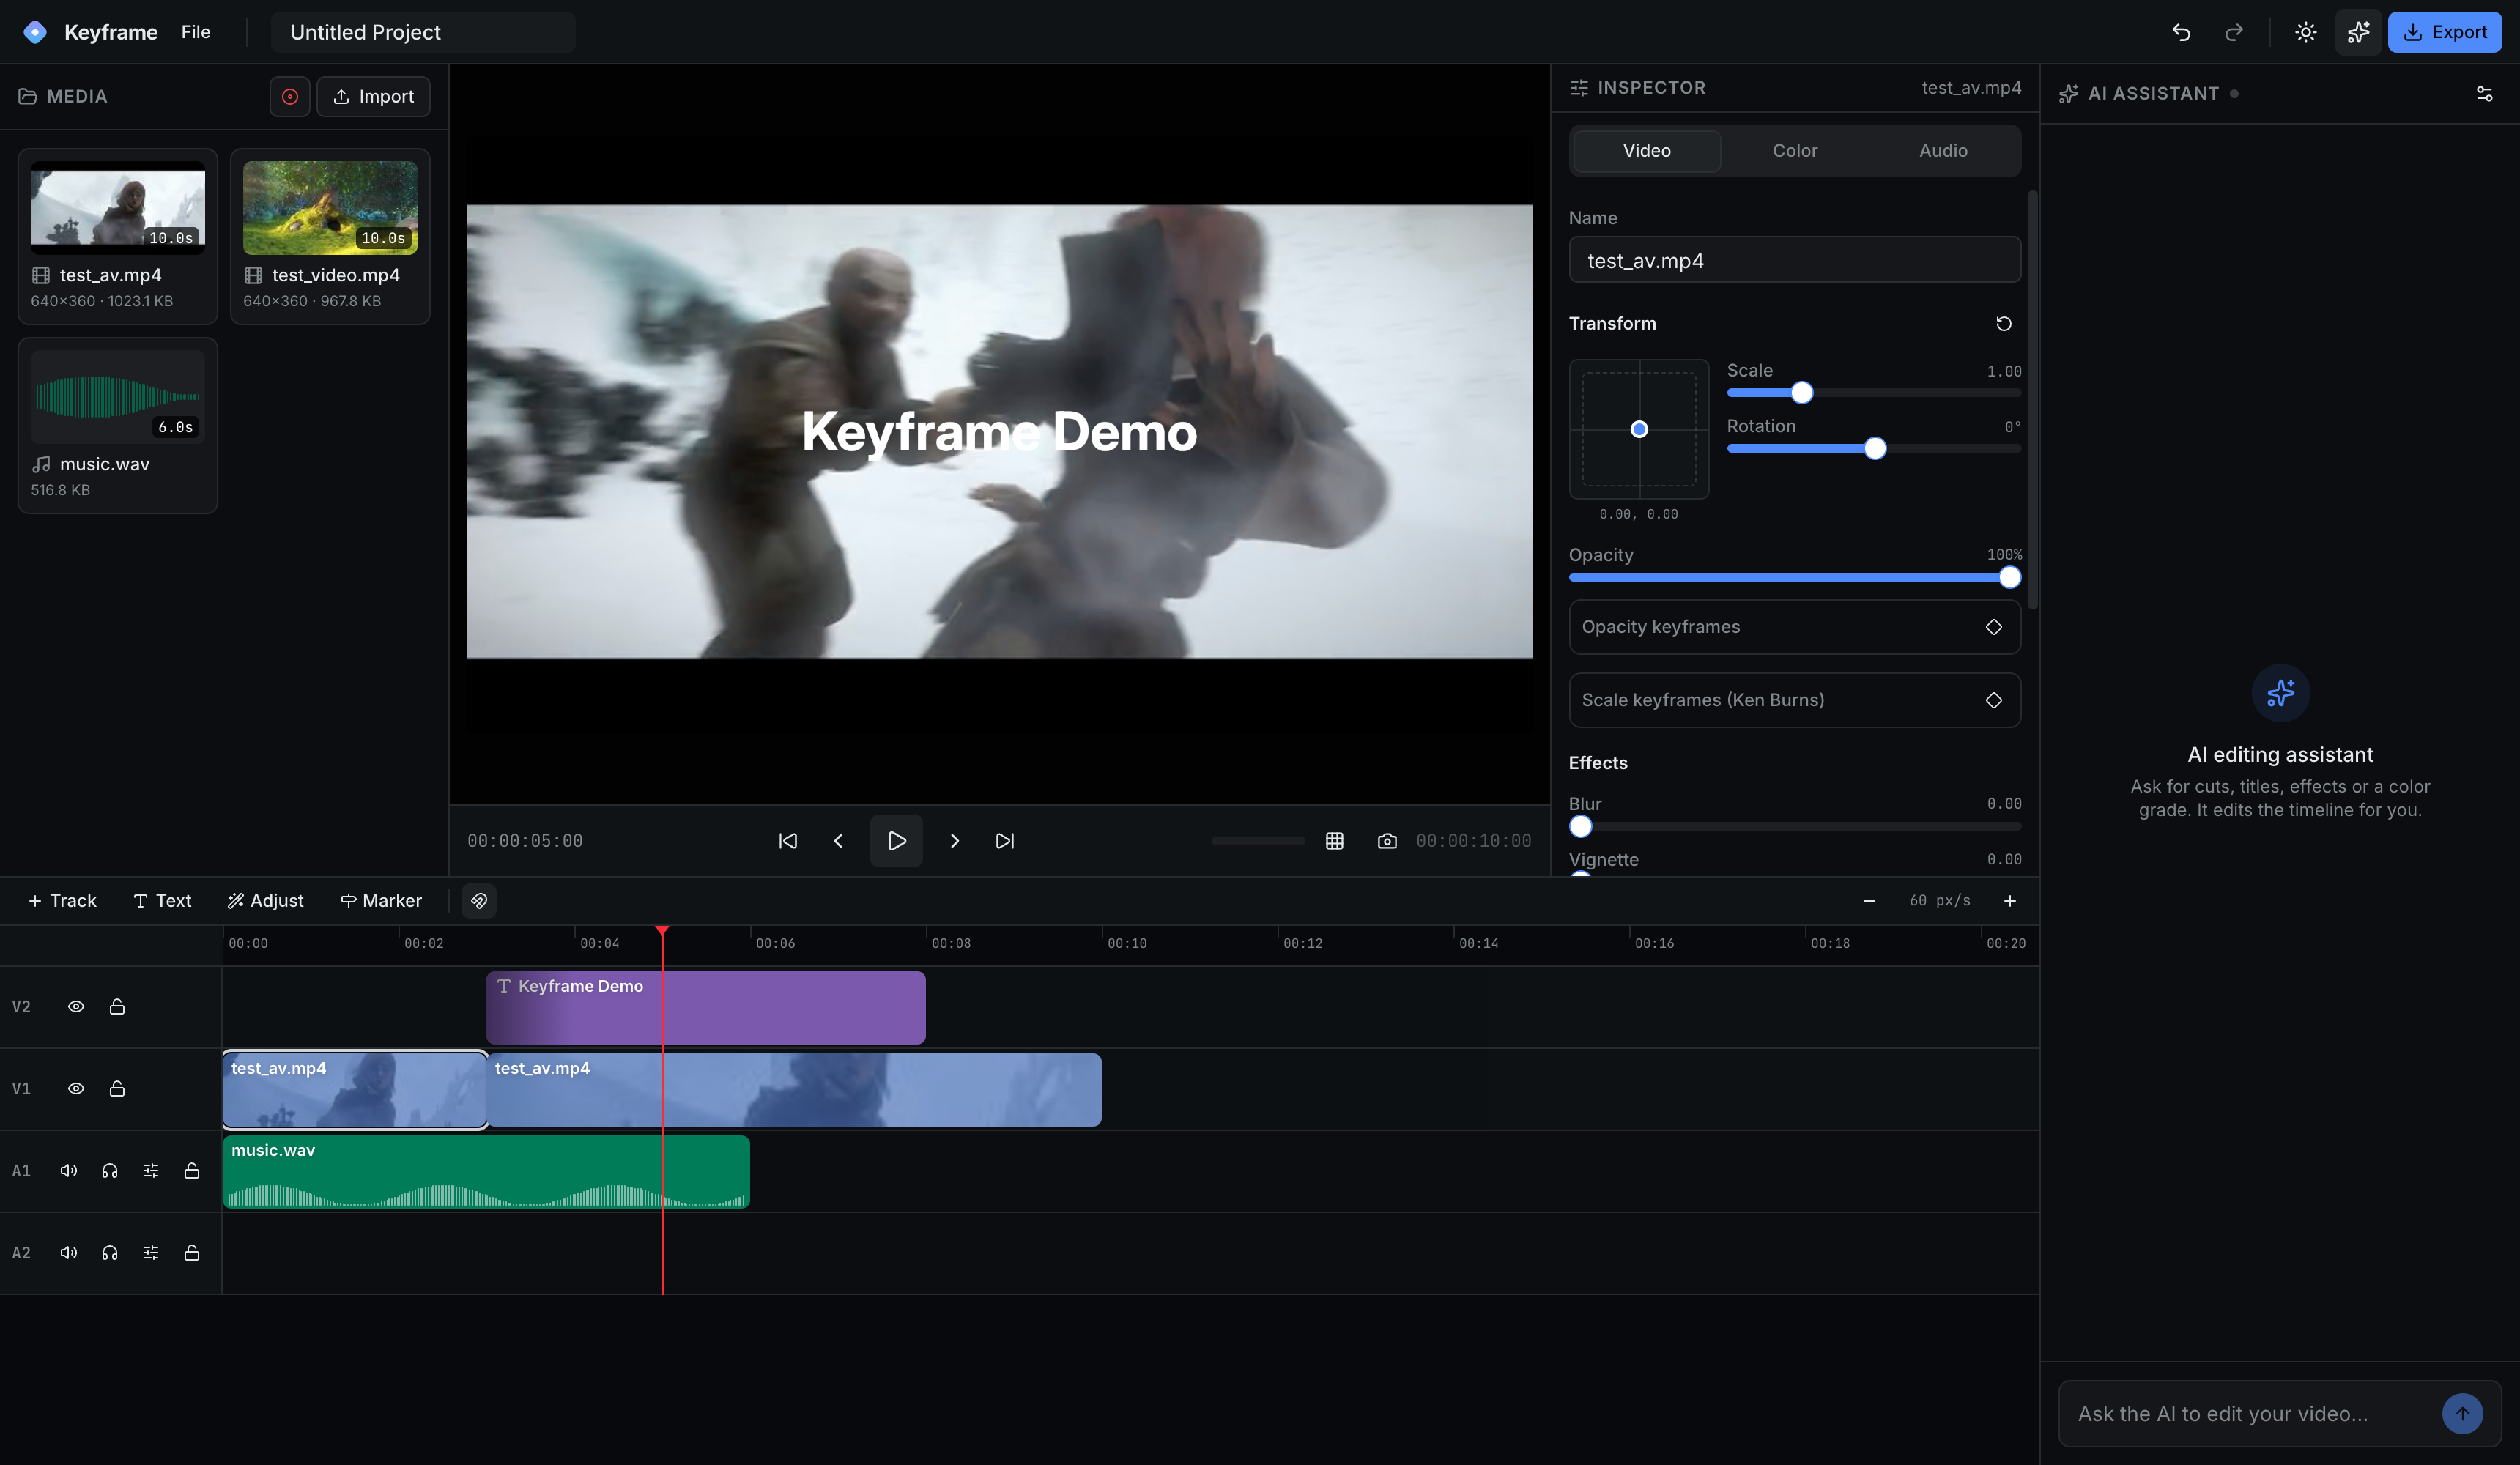
Task: Click the red playhead marker on ruler
Action: tap(662, 932)
